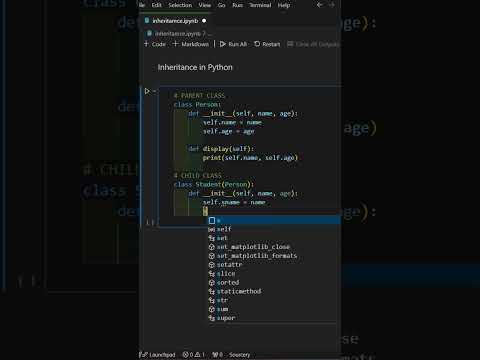Click the back navigation arrow

point(320,5)
